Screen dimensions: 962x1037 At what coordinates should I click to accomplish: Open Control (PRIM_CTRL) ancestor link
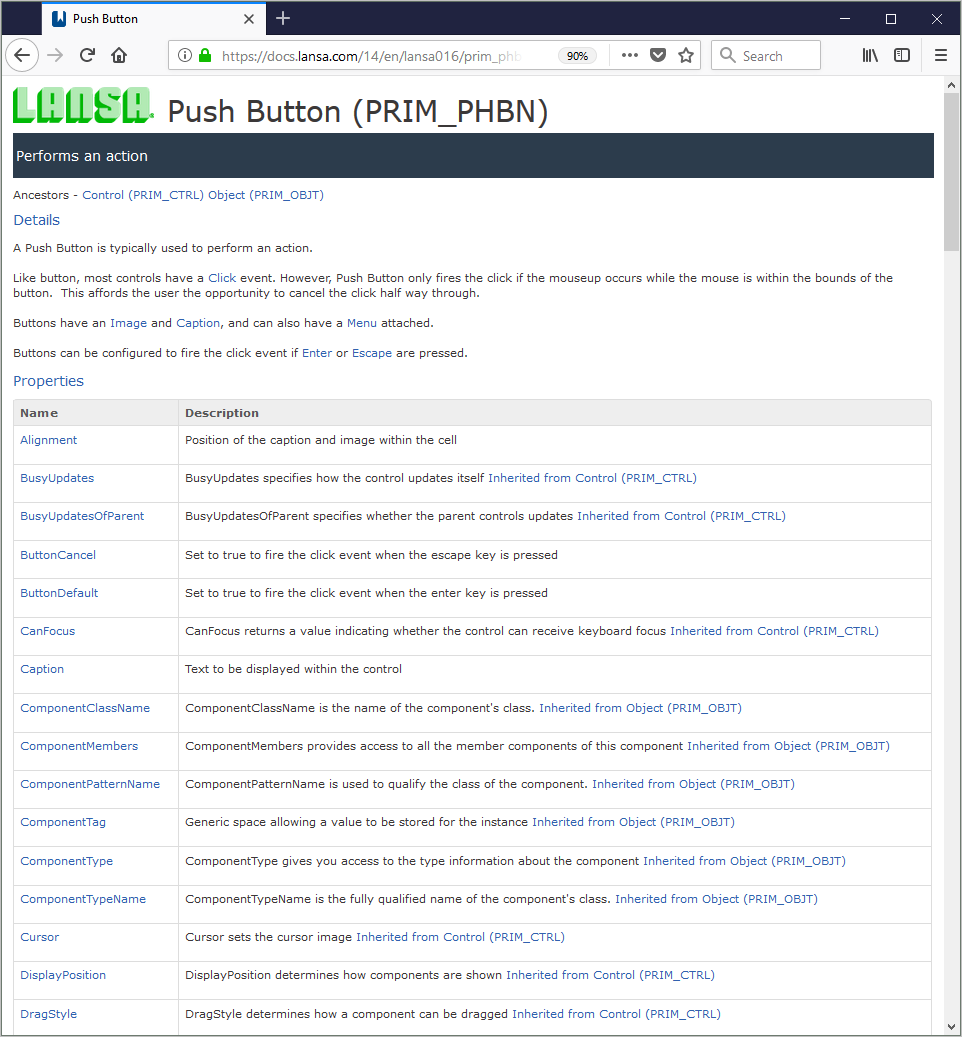coord(143,195)
